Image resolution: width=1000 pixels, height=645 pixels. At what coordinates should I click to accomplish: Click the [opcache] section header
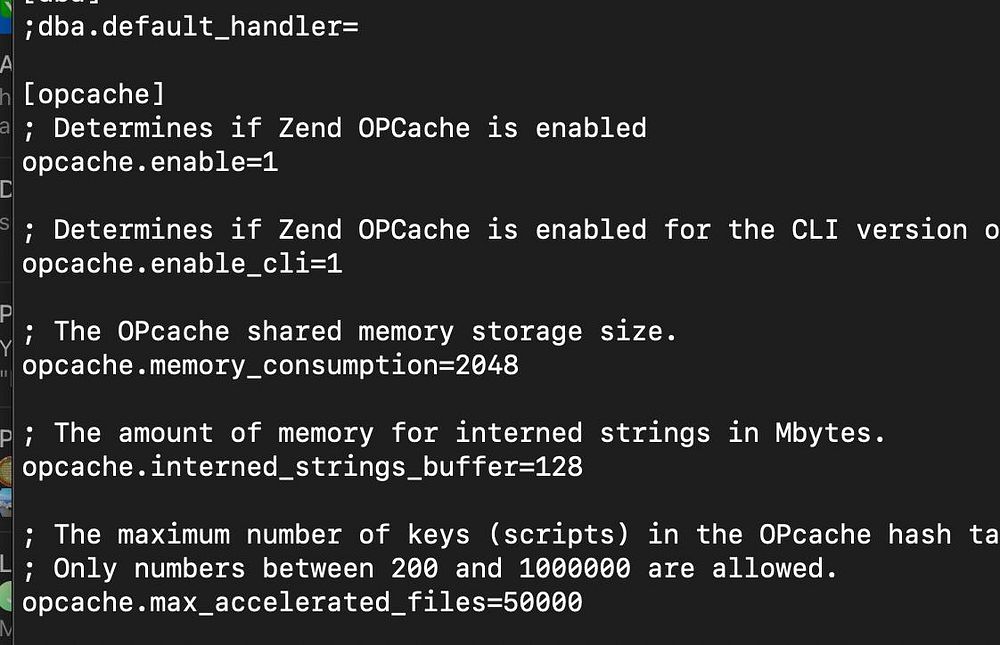tap(94, 94)
